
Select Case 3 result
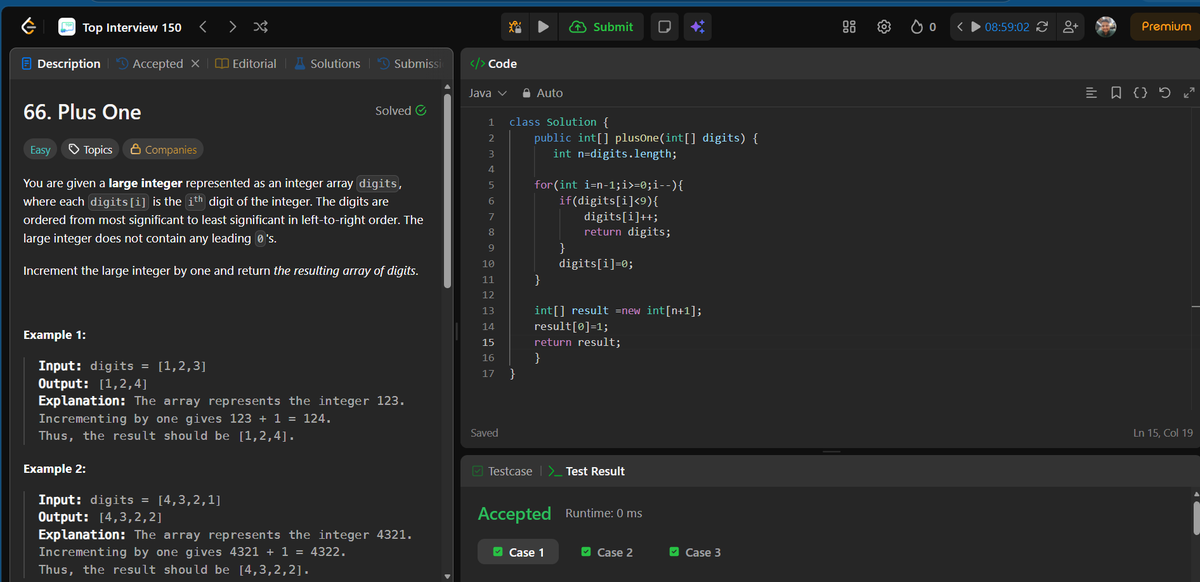point(694,552)
